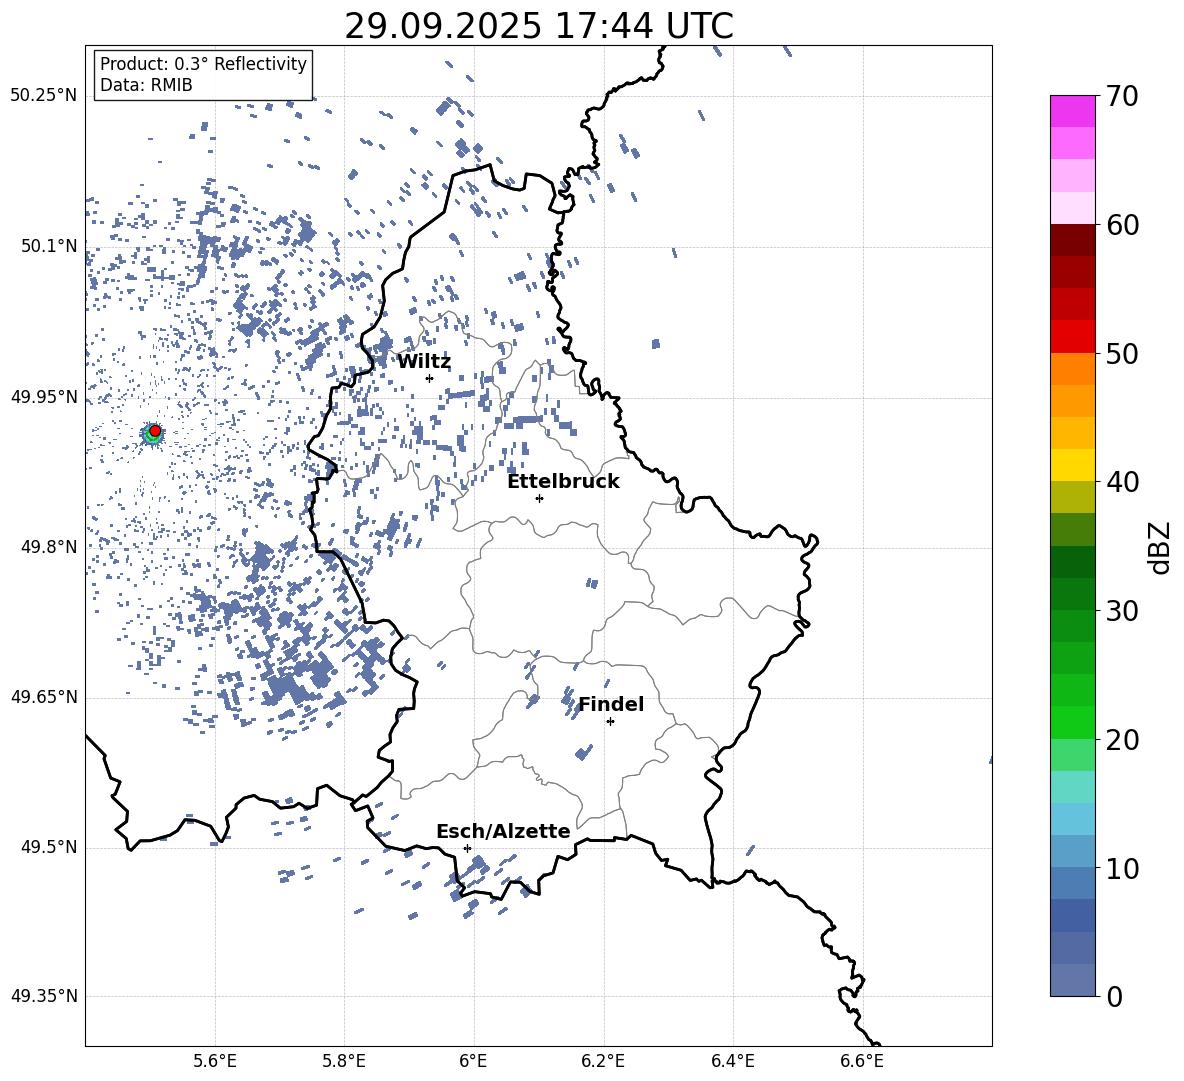Viewport: 1184px width, 1081px height.
Task: Click the 49.65°N latitude label
Action: tap(44, 697)
